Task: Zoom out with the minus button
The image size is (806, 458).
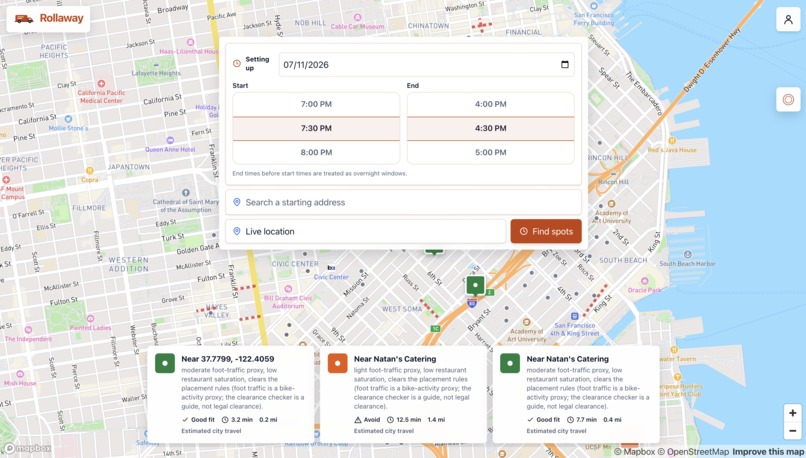Action: (x=792, y=431)
